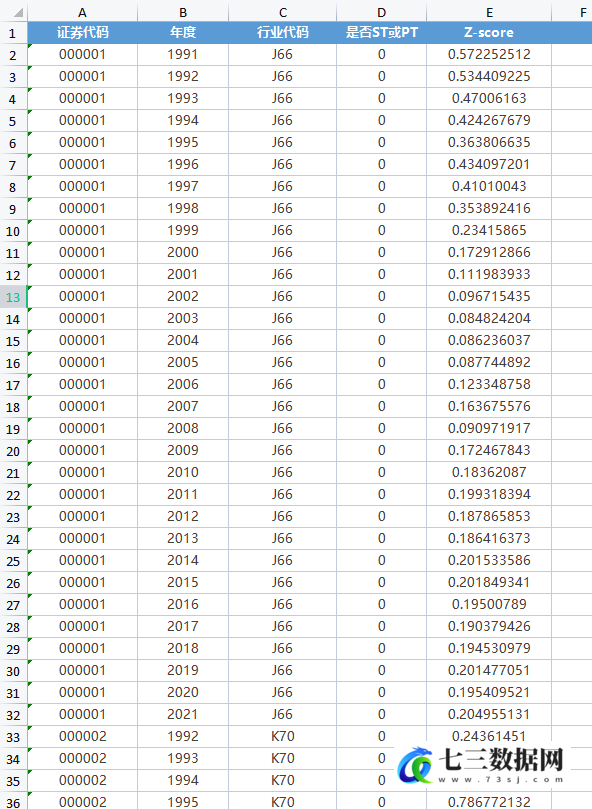Click the Z-score header cell

(x=489, y=33)
